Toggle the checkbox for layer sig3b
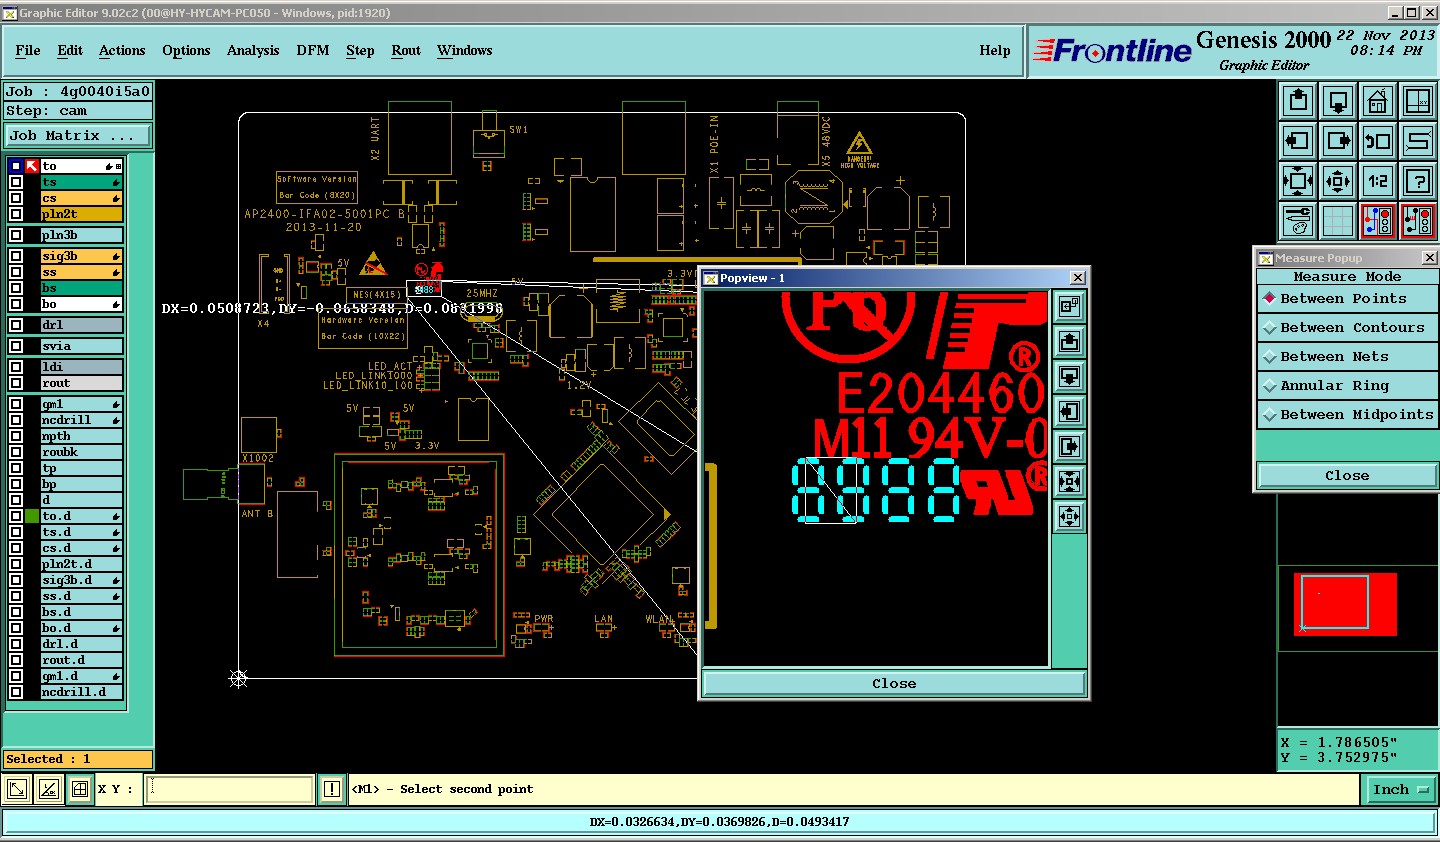Viewport: 1440px width, 842px height. (16, 256)
